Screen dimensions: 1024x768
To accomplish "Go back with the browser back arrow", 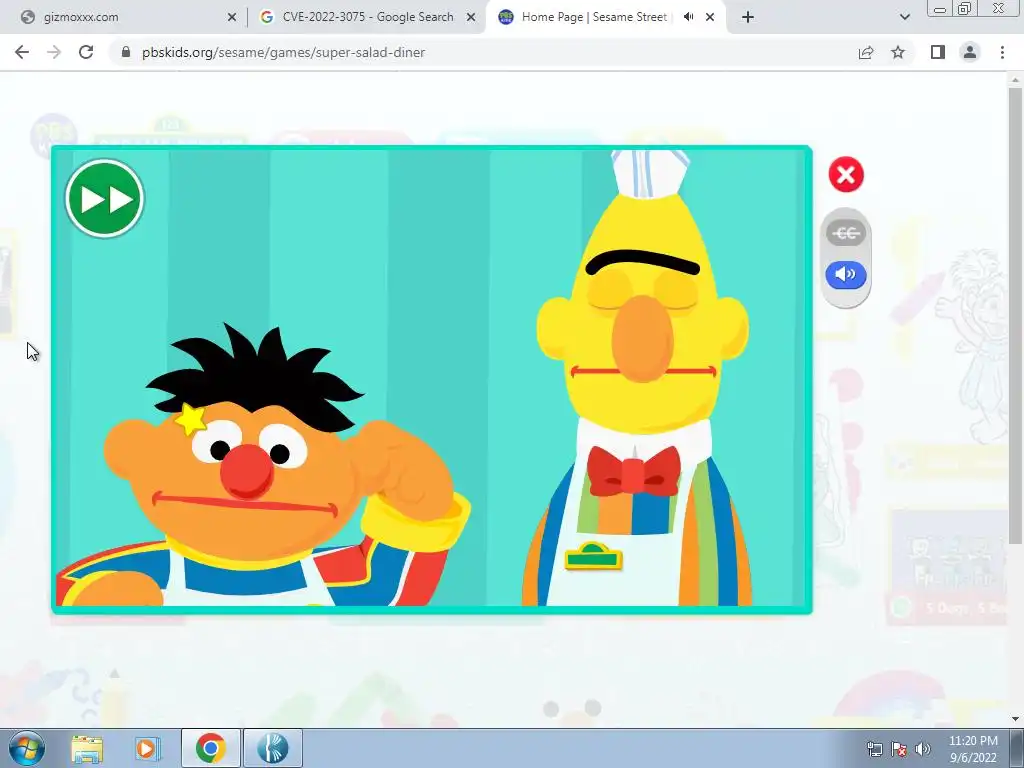I will pyautogui.click(x=22, y=52).
